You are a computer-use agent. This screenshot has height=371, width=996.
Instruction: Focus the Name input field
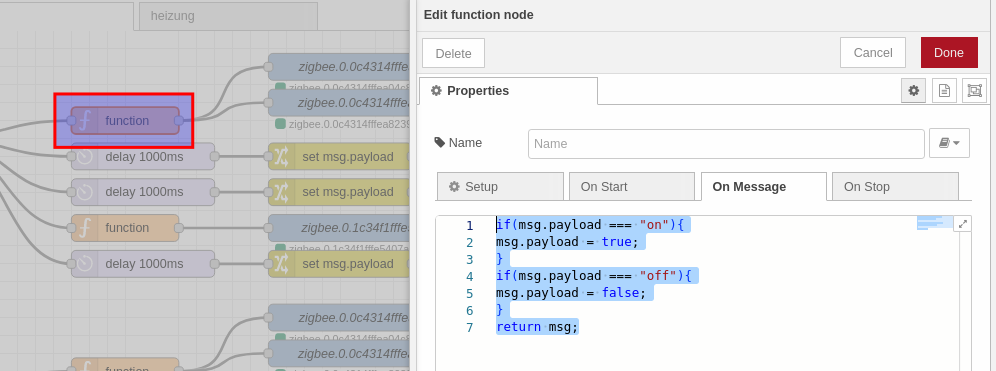click(726, 144)
